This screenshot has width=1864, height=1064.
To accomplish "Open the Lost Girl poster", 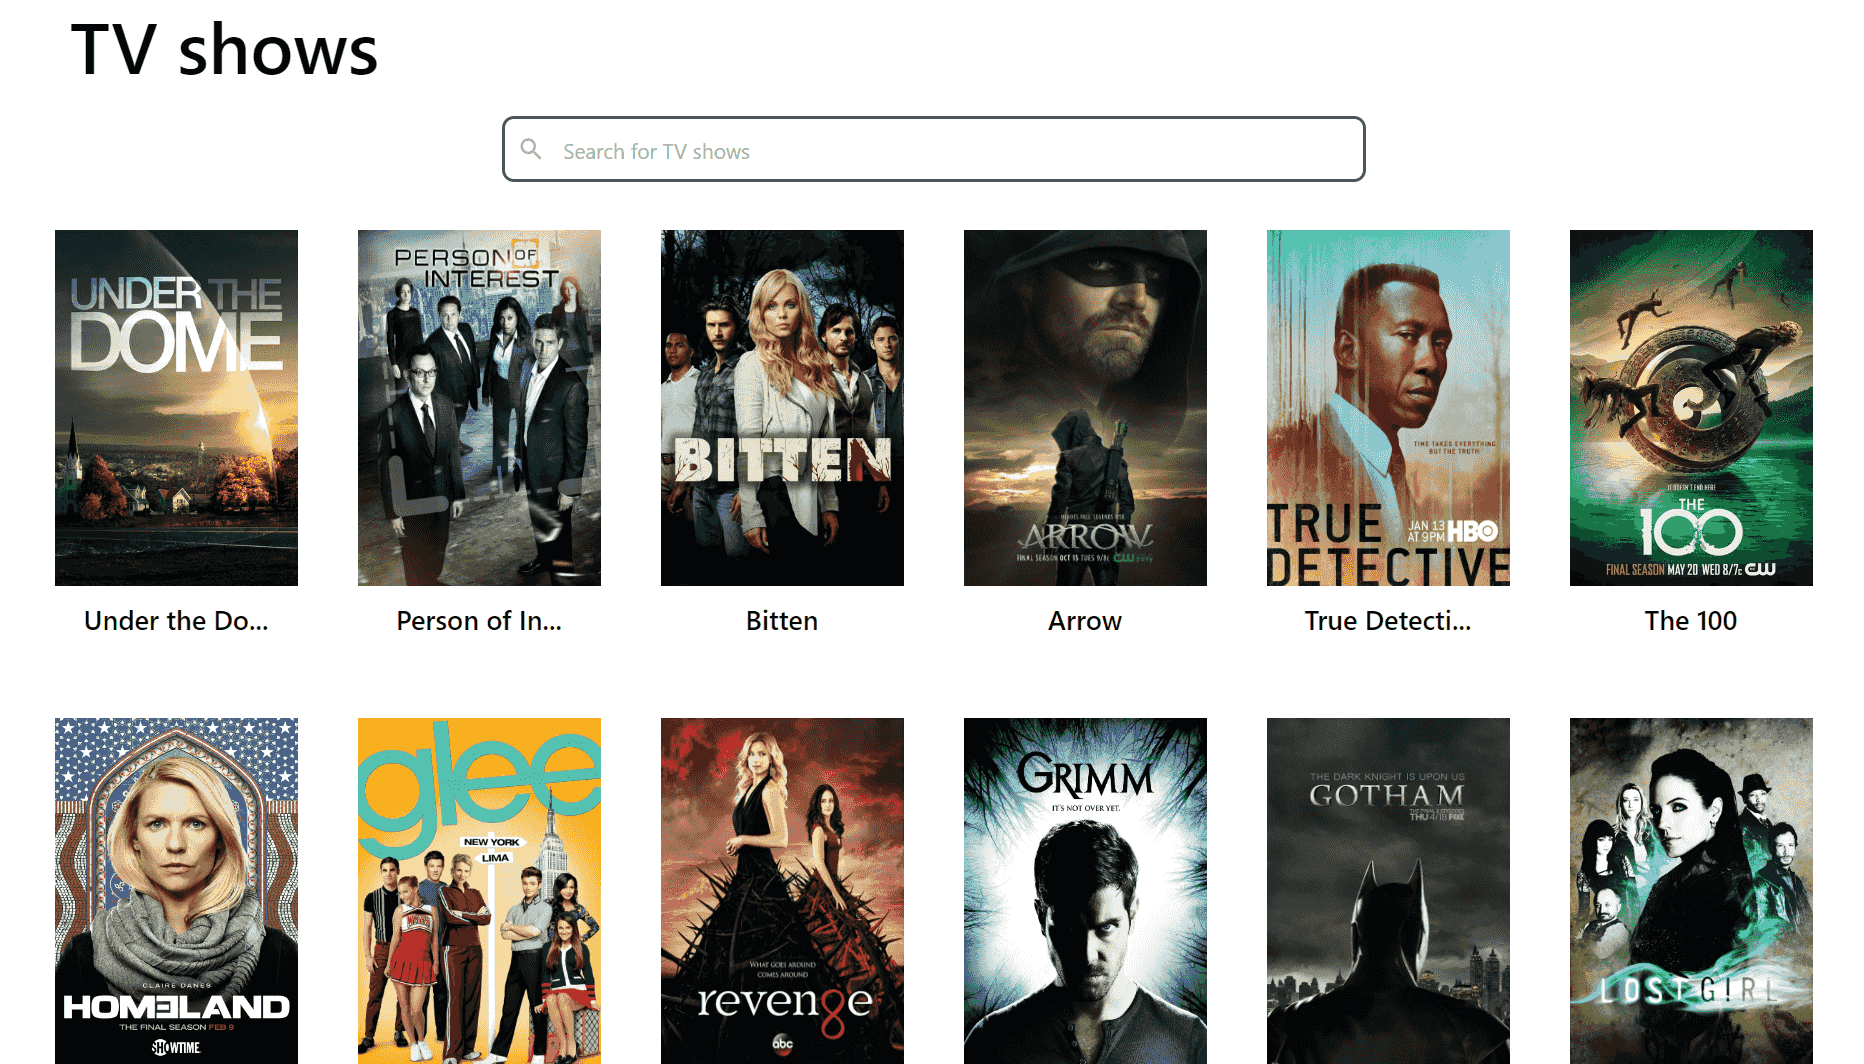I will [x=1691, y=891].
